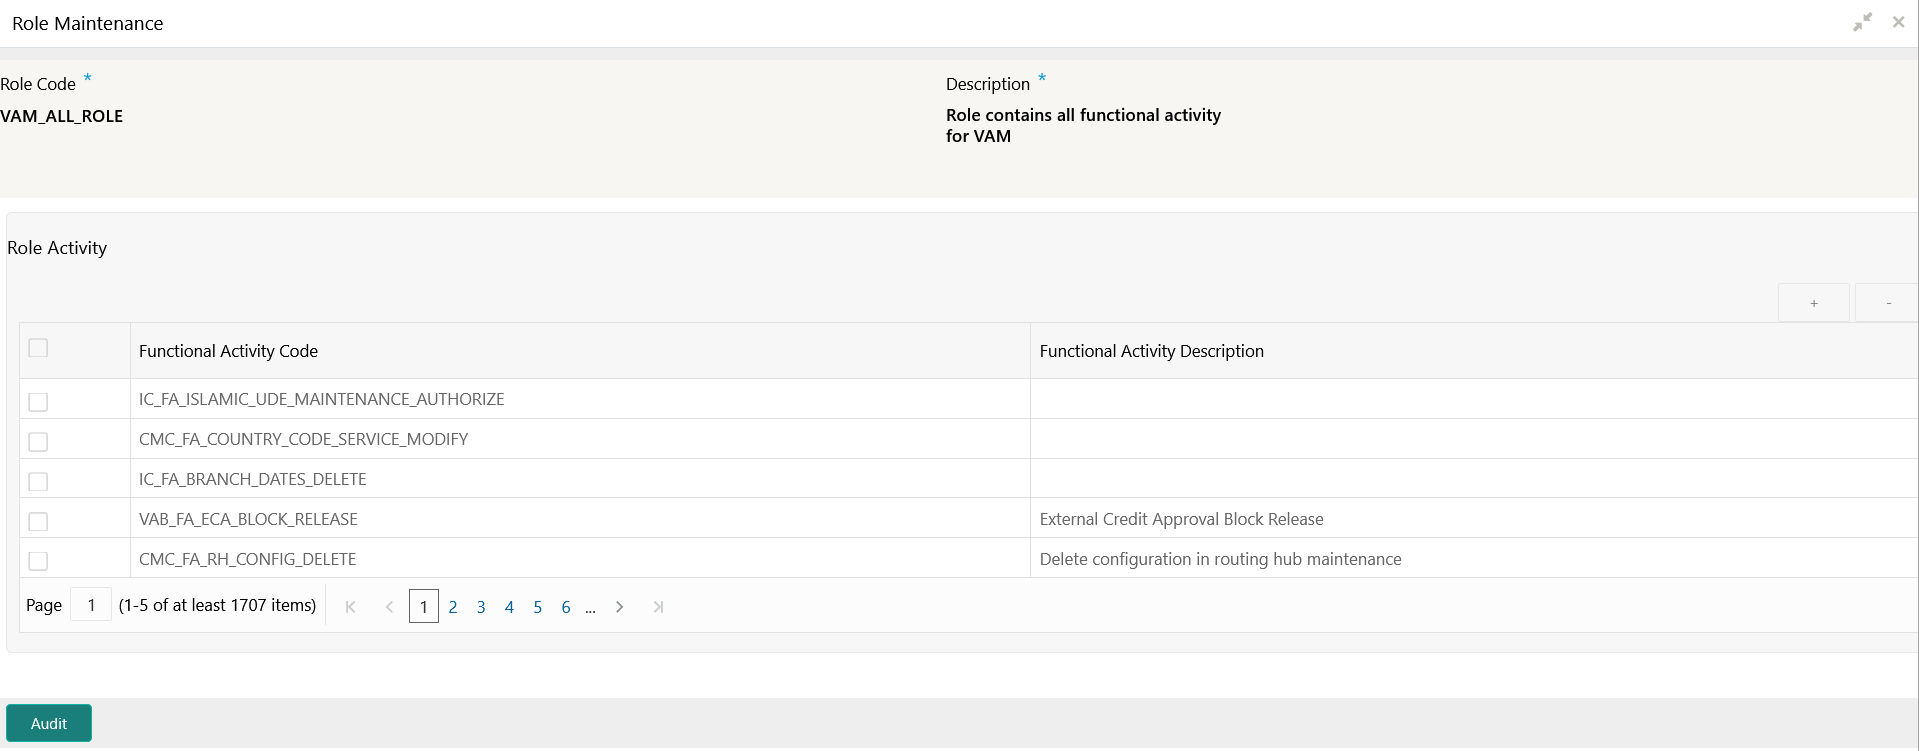Viewport: 1919px width, 751px height.
Task: Open page 2 of the activity list
Action: pyautogui.click(x=453, y=607)
